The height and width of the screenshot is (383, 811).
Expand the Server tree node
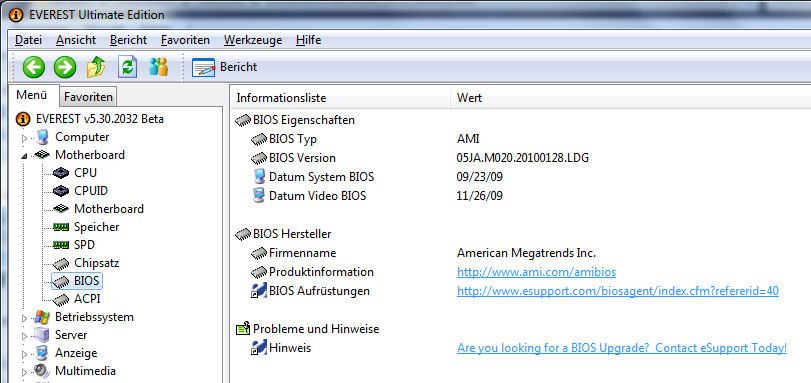coord(24,336)
